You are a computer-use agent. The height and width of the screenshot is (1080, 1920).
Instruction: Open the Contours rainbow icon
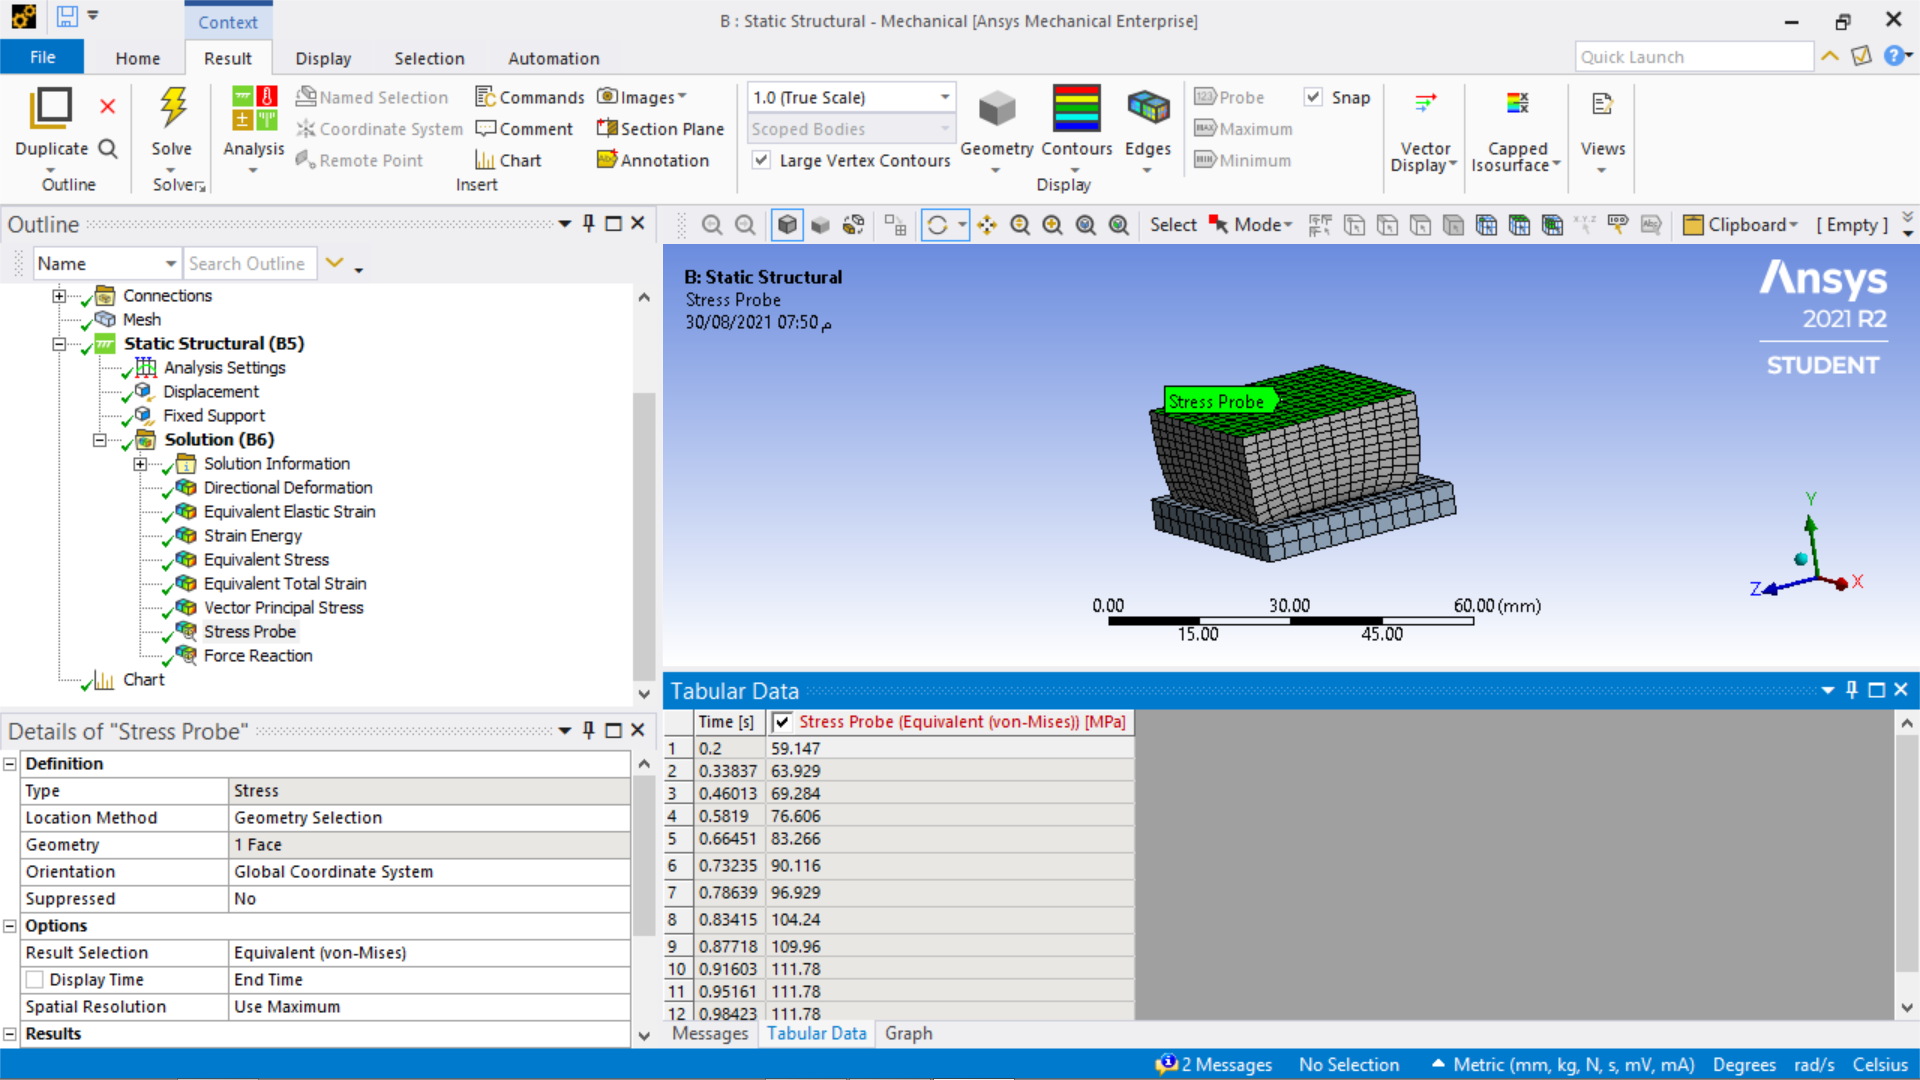[1076, 109]
